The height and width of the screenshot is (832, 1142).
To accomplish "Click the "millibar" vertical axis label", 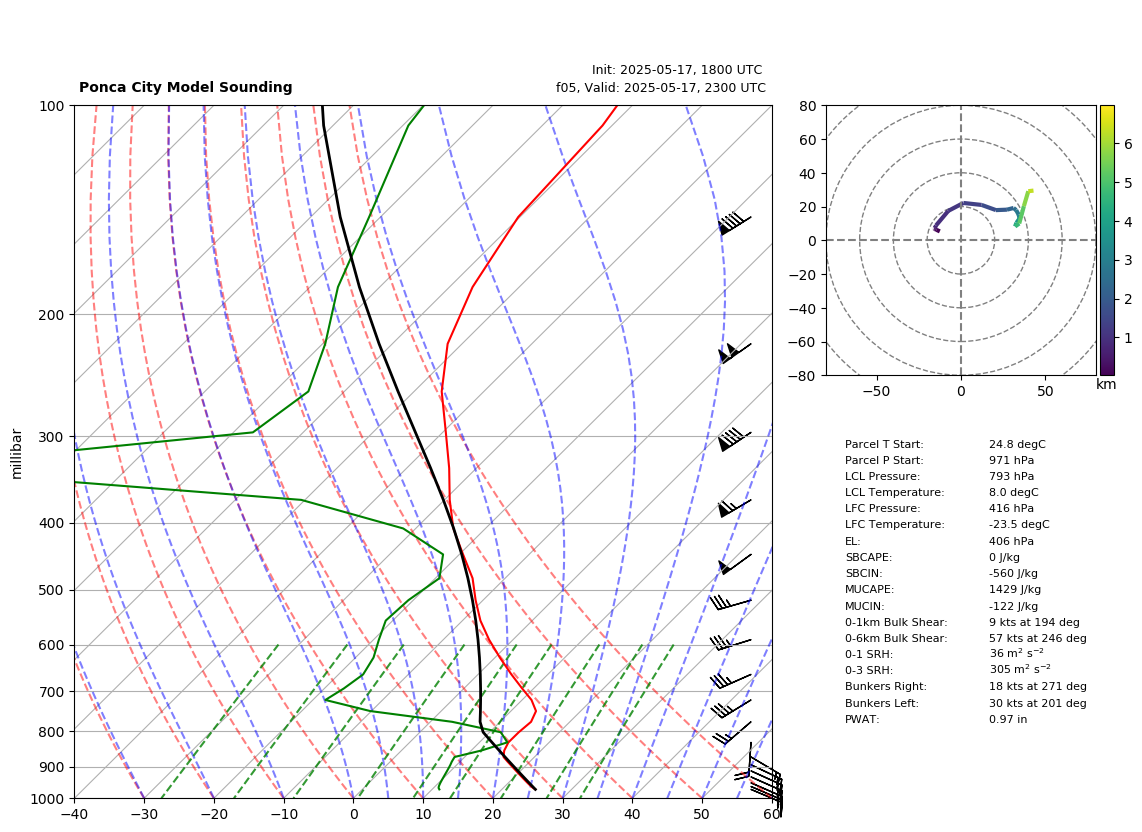I will tap(17, 454).
